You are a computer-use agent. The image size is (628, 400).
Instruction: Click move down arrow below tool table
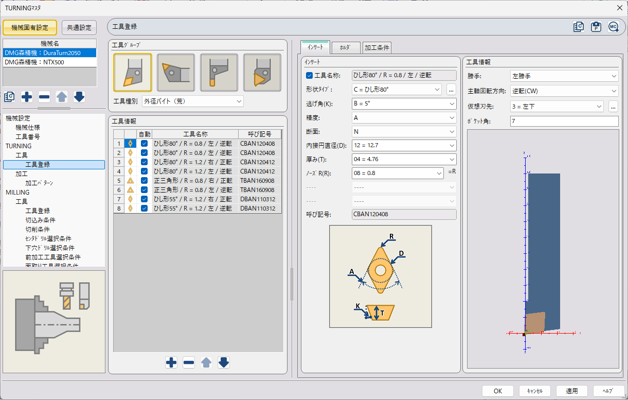click(224, 363)
